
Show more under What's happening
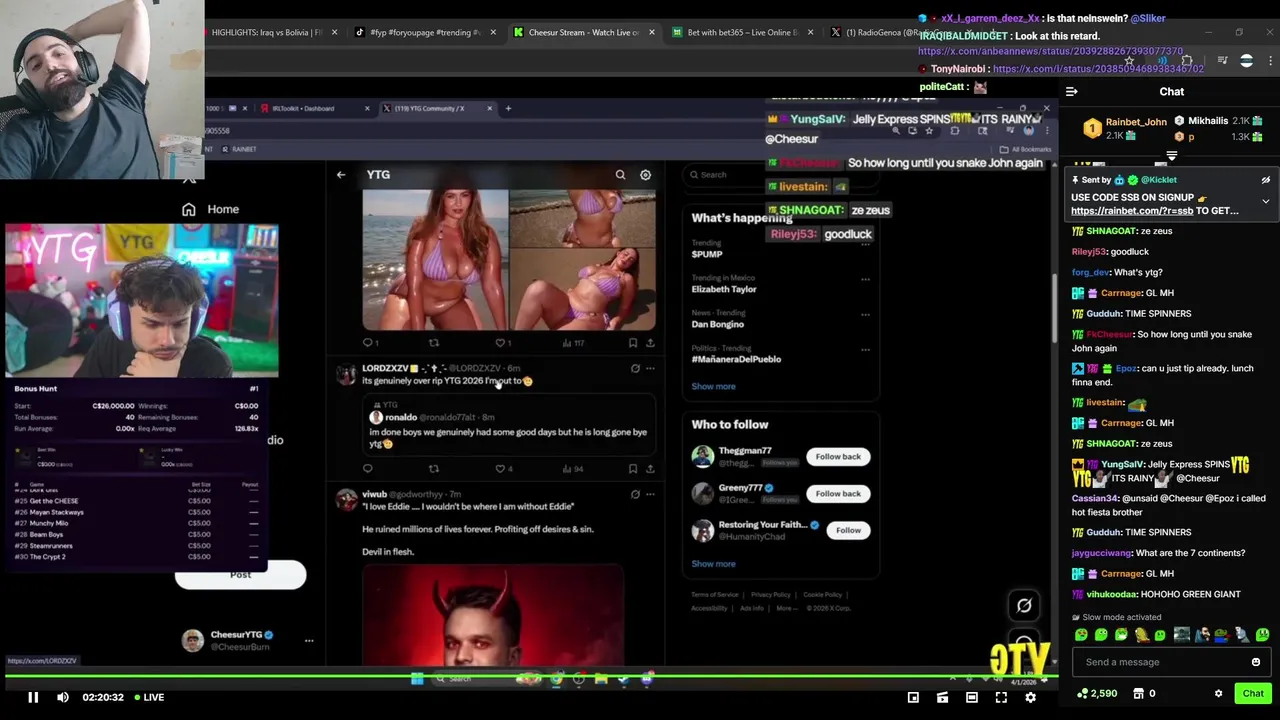(713, 386)
